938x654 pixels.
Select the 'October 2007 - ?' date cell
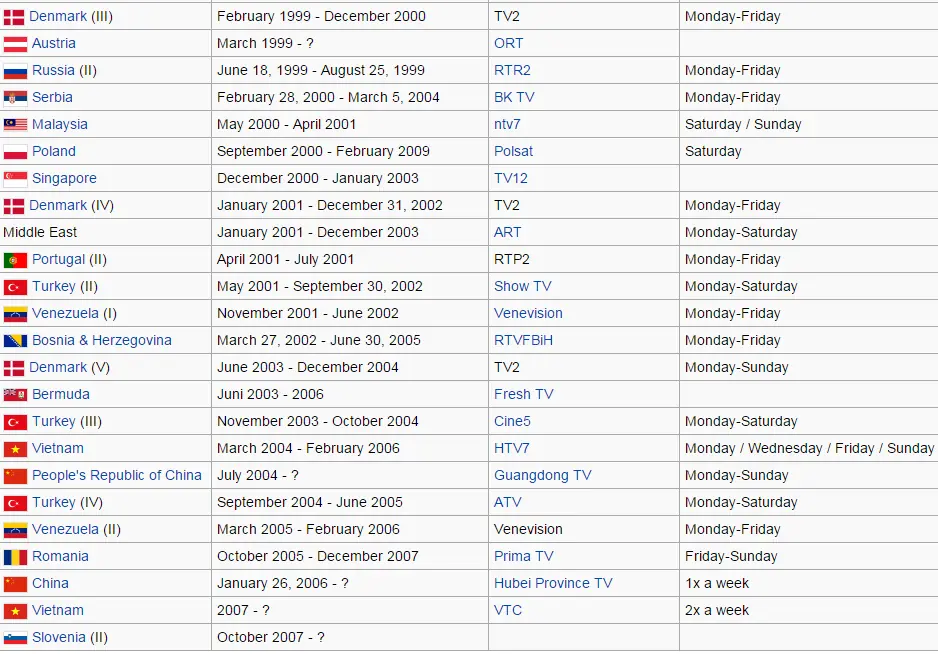click(x=270, y=637)
